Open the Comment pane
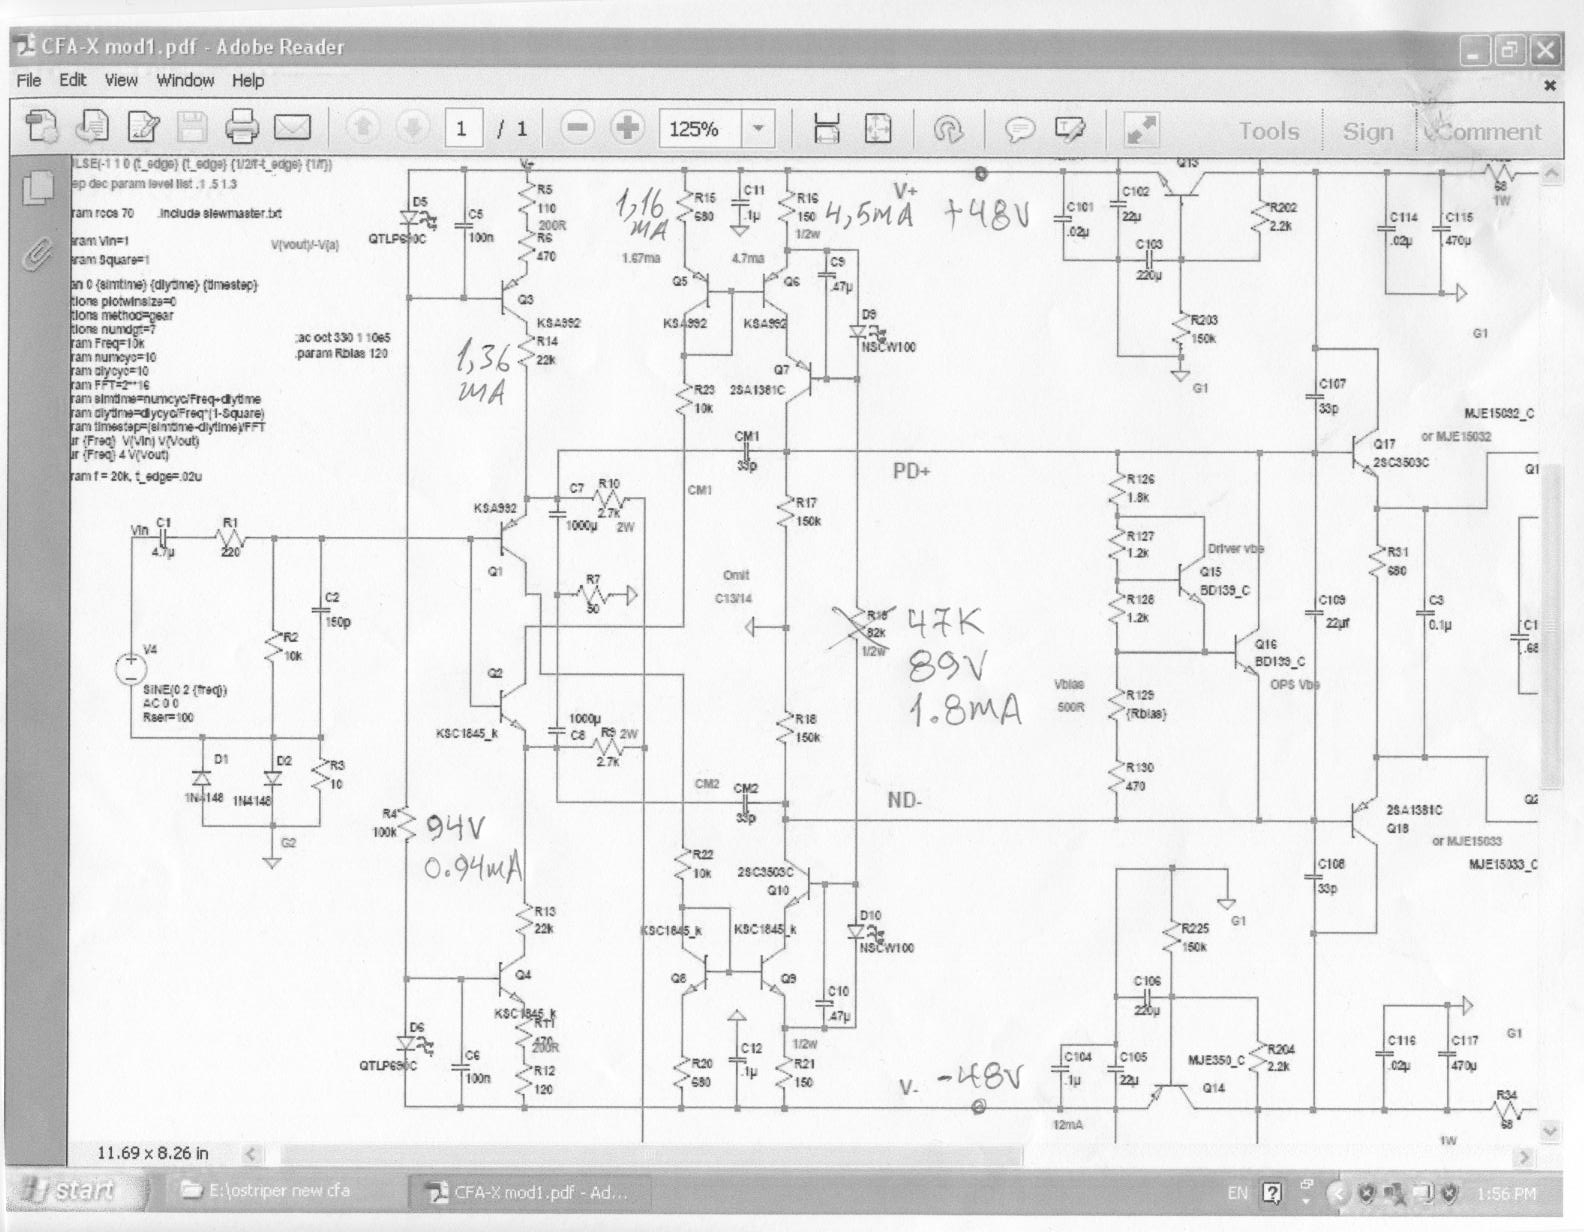This screenshot has height=1232, width=1584. click(x=1487, y=131)
